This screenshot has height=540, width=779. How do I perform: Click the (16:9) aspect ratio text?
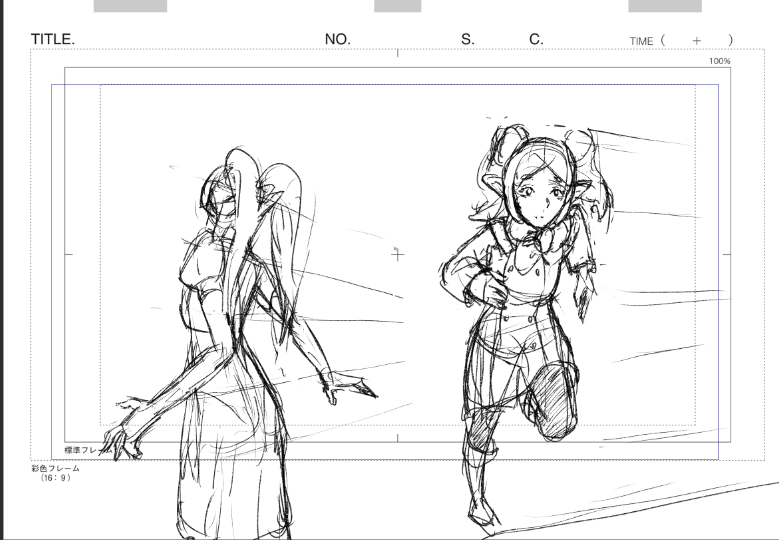click(x=55, y=477)
